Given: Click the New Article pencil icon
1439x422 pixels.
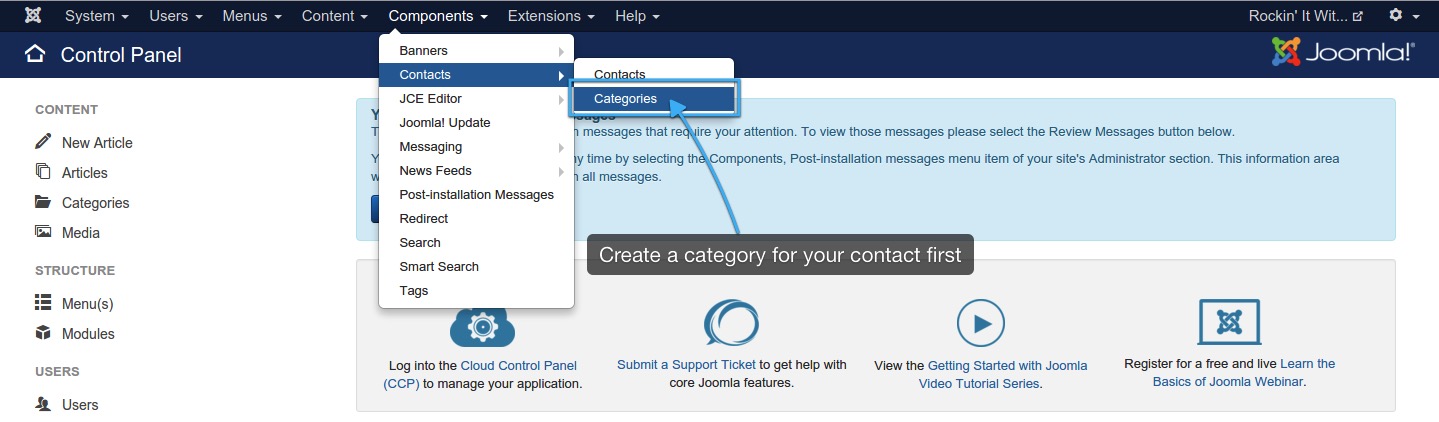Looking at the screenshot, I should [x=43, y=142].
